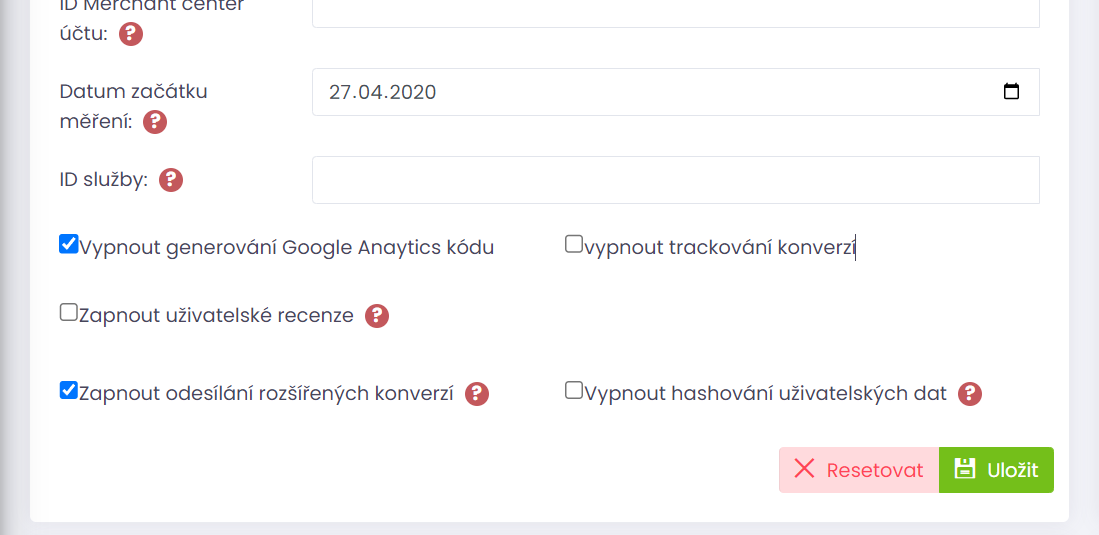Click the floppy disk icon on Uložit
1099x535 pixels.
[966, 469]
